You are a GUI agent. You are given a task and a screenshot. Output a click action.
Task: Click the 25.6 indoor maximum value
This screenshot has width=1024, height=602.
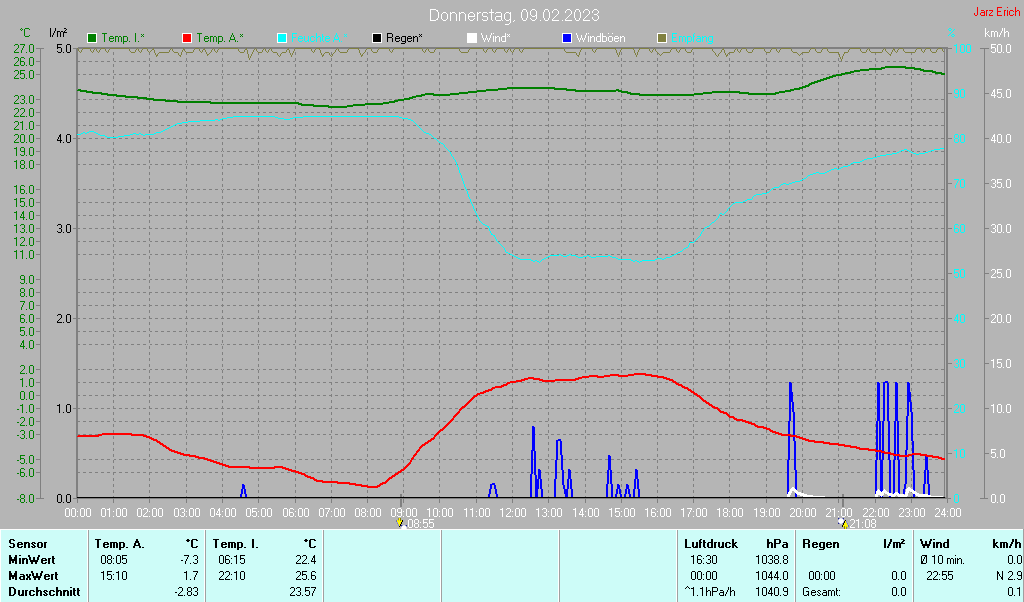306,577
